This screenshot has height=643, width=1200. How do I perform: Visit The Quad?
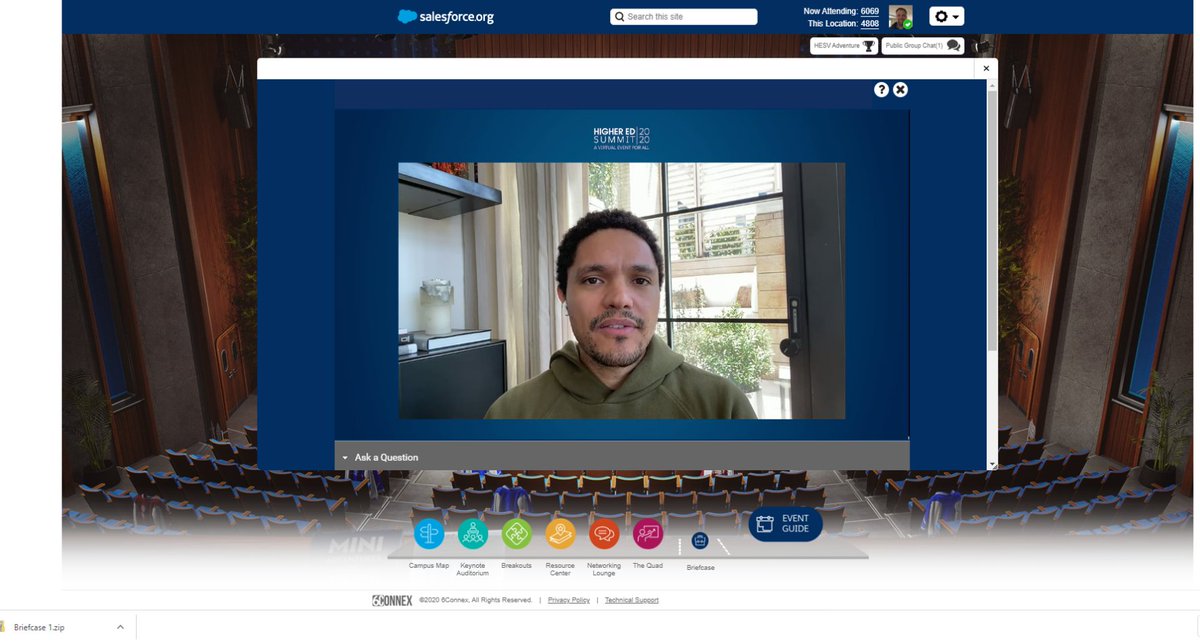(x=647, y=533)
